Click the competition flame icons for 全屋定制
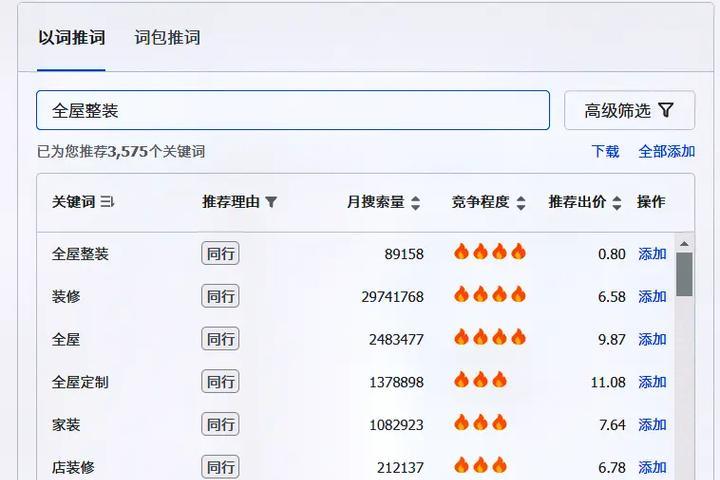This screenshot has height=480, width=720. tap(480, 380)
